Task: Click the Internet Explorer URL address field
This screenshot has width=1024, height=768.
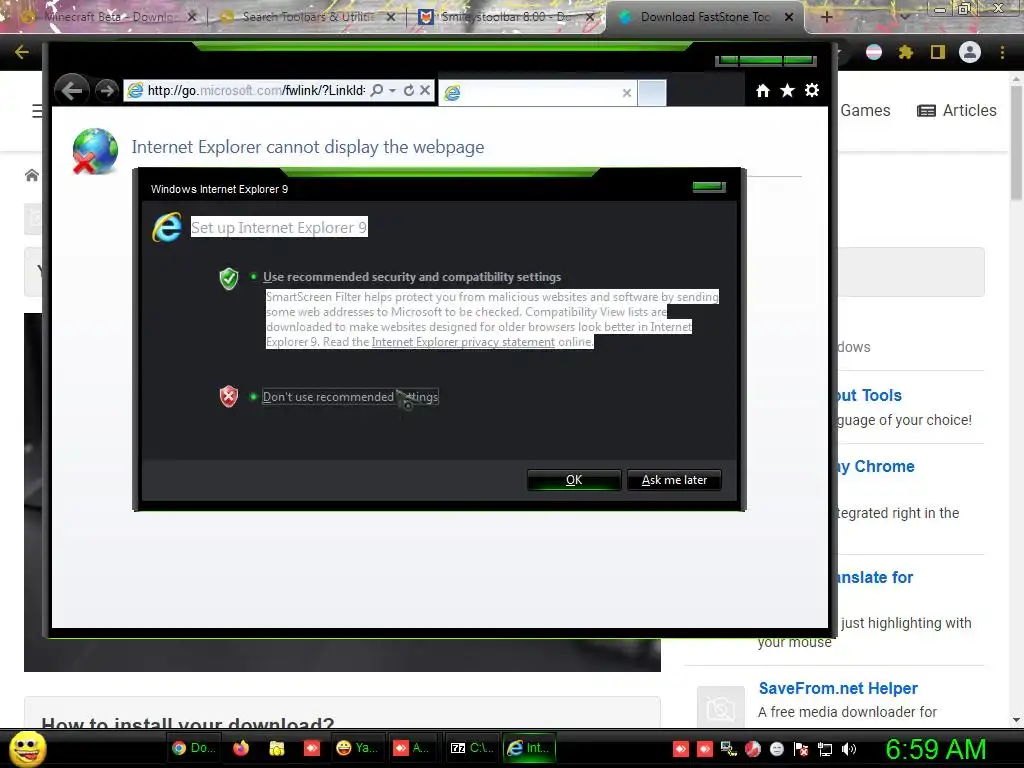Action: [x=256, y=90]
